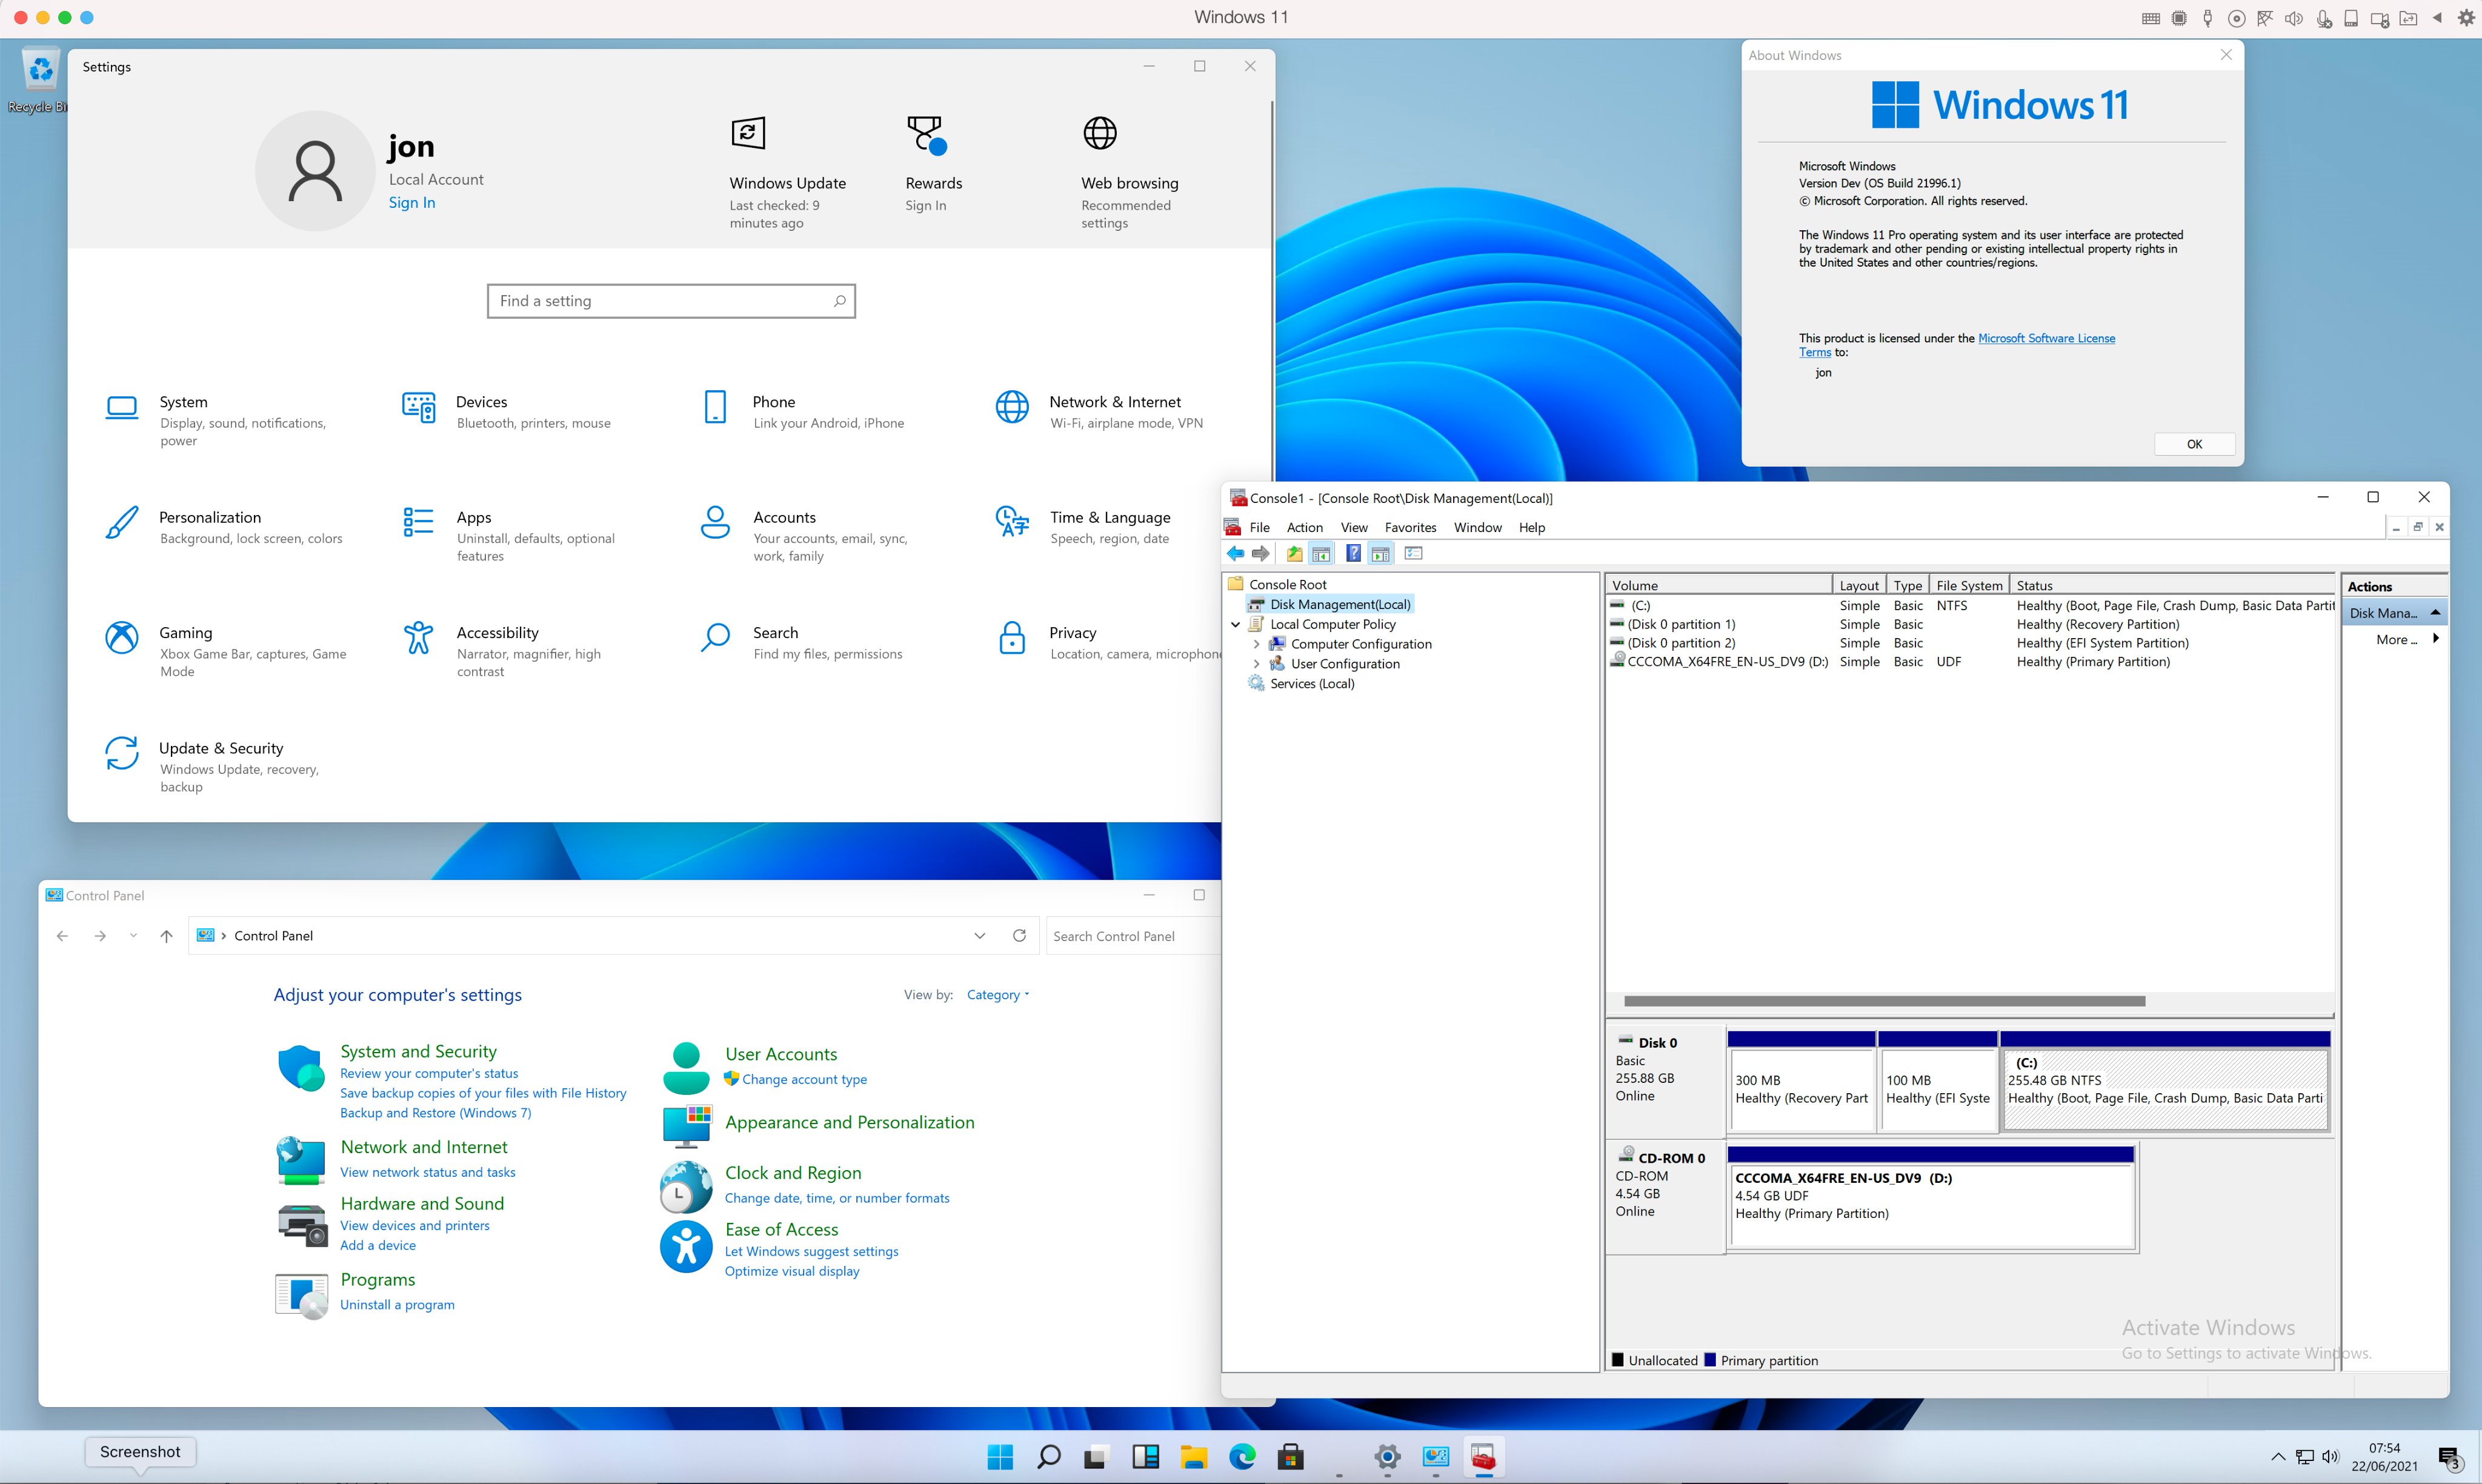
Task: Click the Start button on the taskbar
Action: [x=1000, y=1457]
